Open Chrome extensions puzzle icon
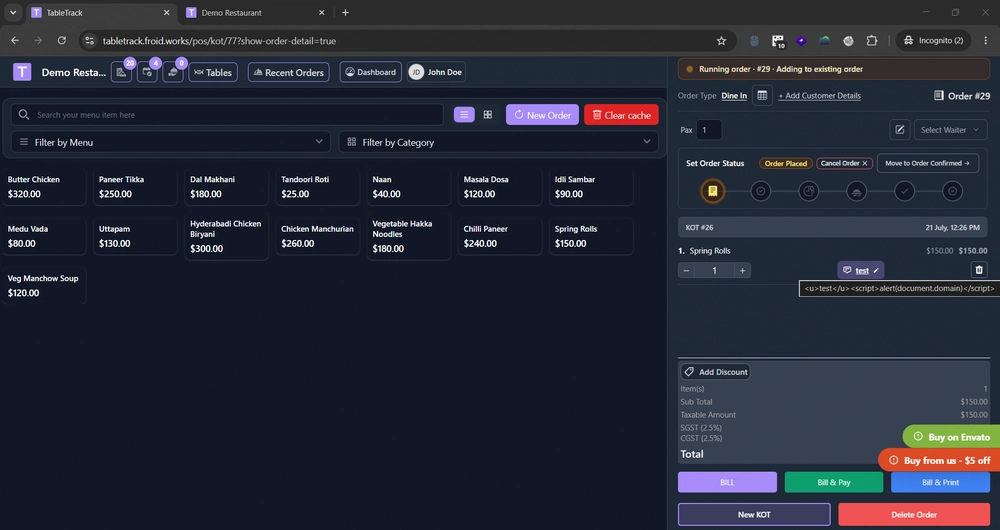The image size is (1000, 530). 872,41
